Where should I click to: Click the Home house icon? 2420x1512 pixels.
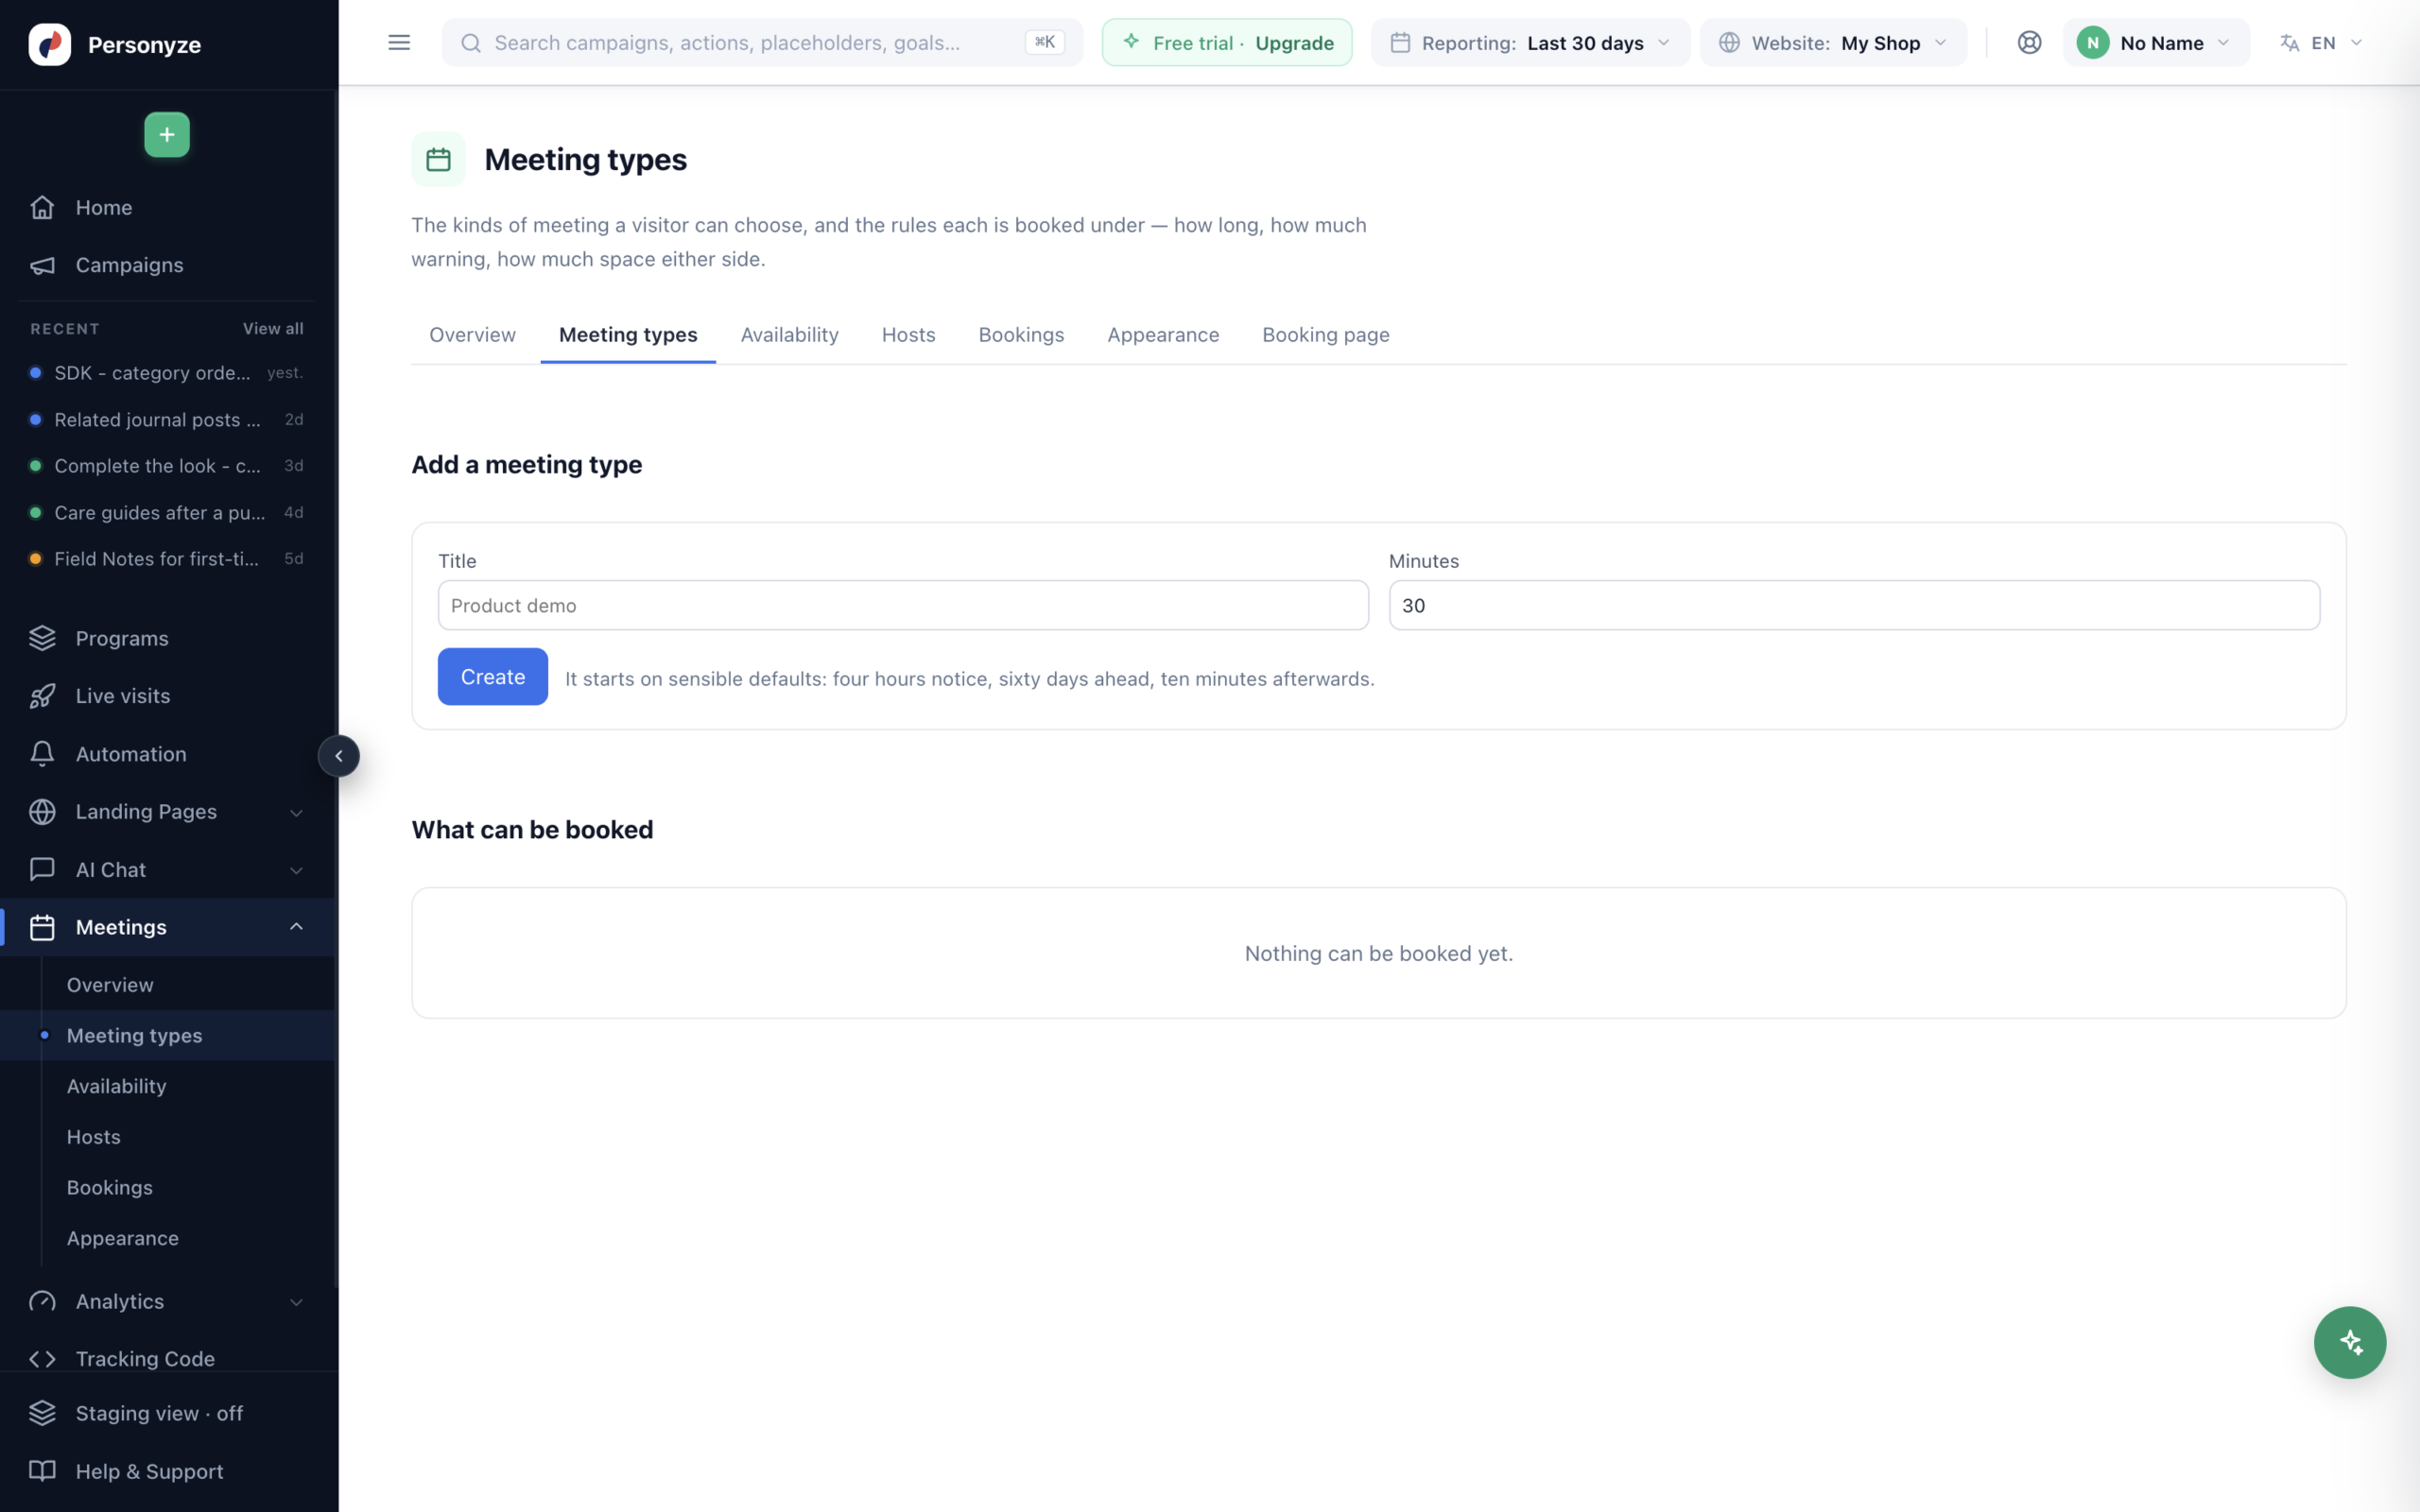click(x=42, y=207)
